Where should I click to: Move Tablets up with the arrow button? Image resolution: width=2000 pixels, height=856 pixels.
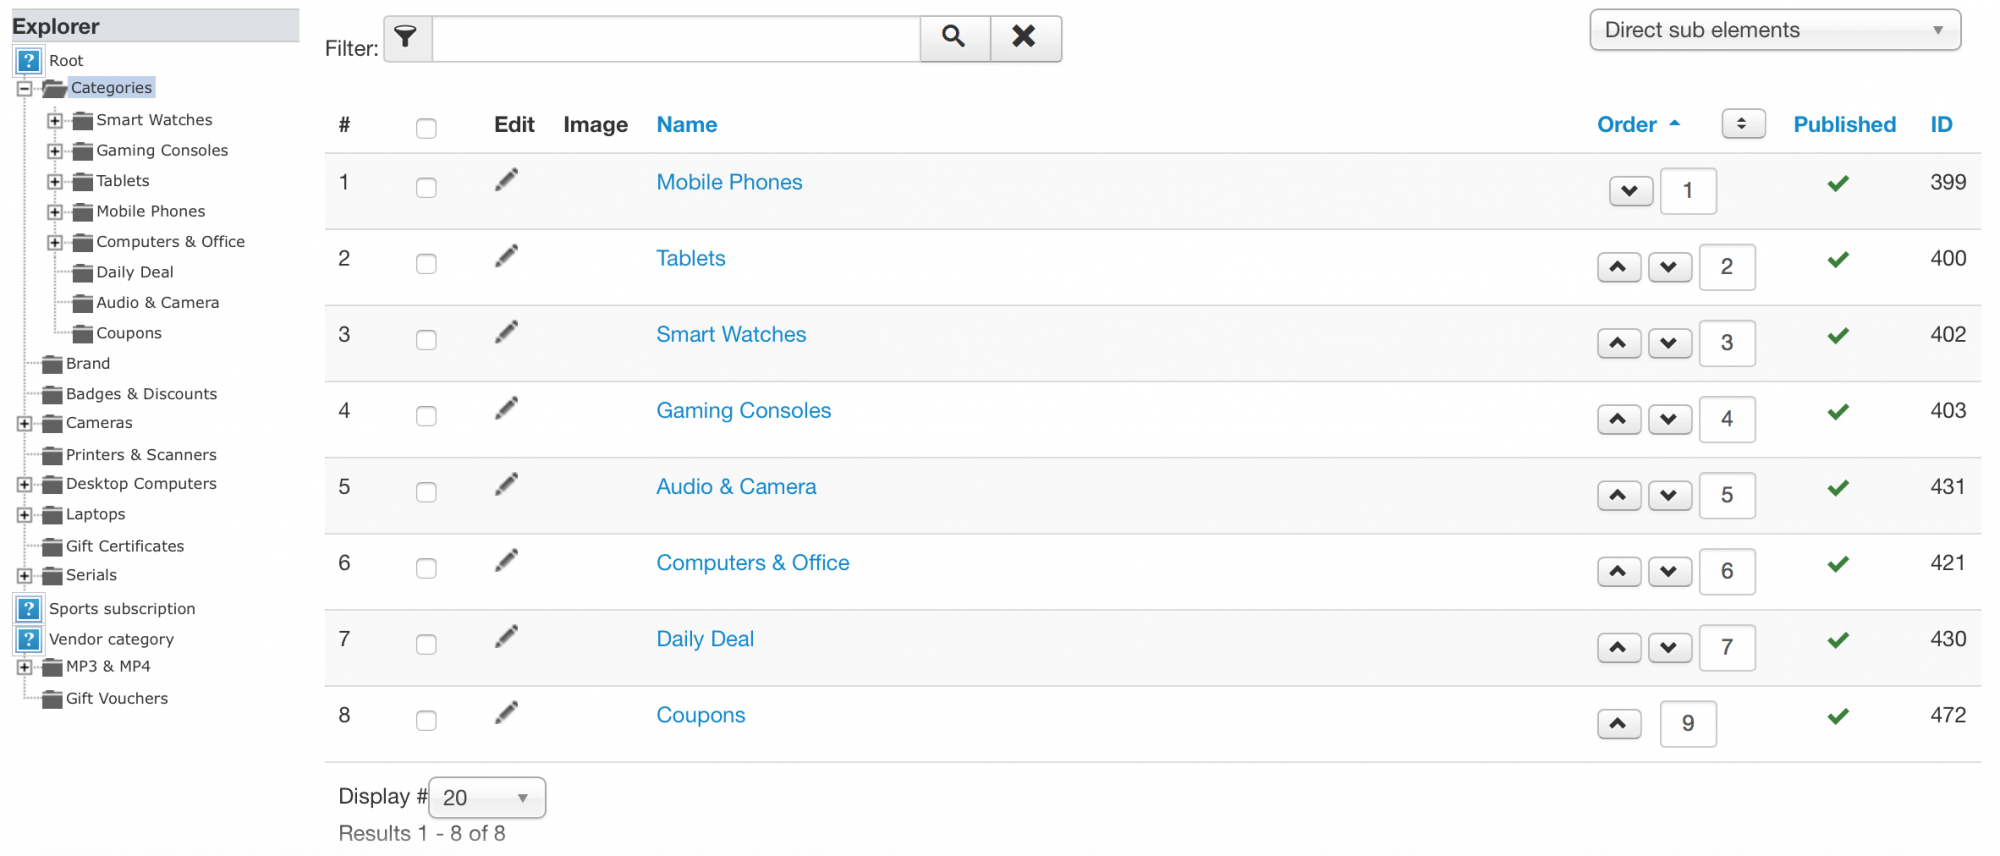pos(1618,267)
